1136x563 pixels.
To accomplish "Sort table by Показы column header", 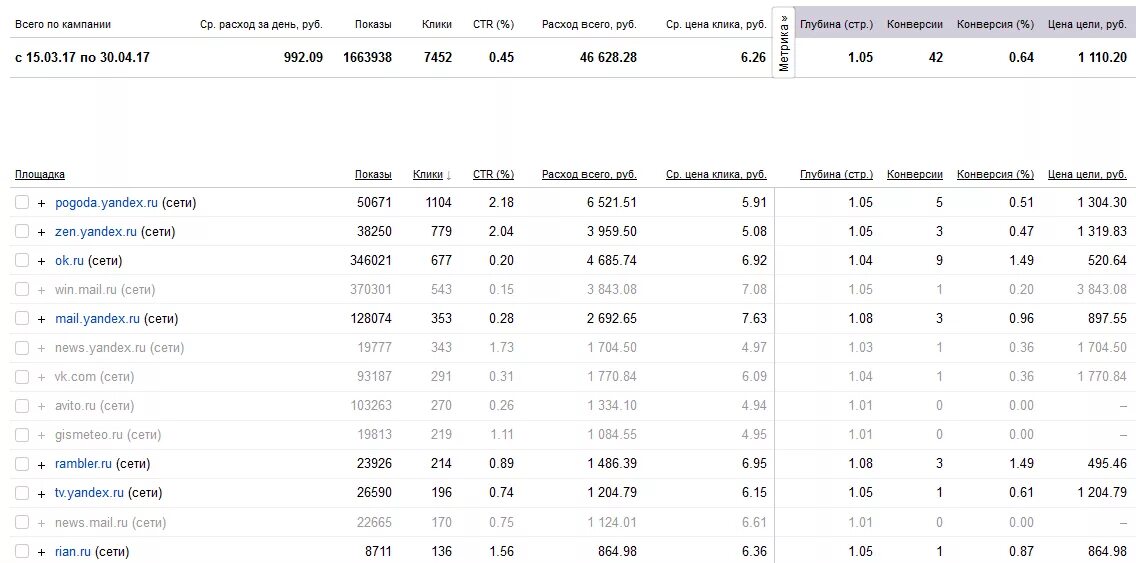I will (373, 175).
